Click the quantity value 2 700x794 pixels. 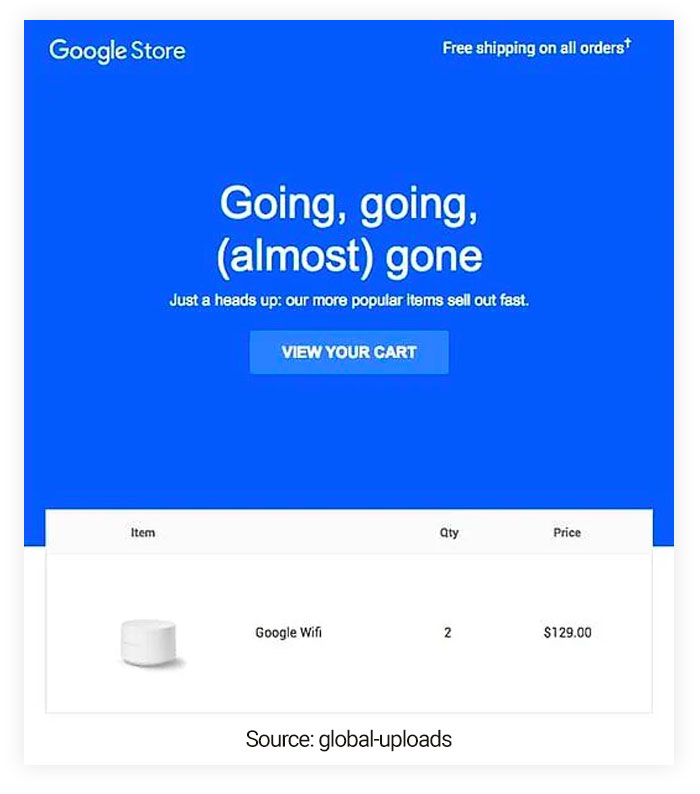447,633
